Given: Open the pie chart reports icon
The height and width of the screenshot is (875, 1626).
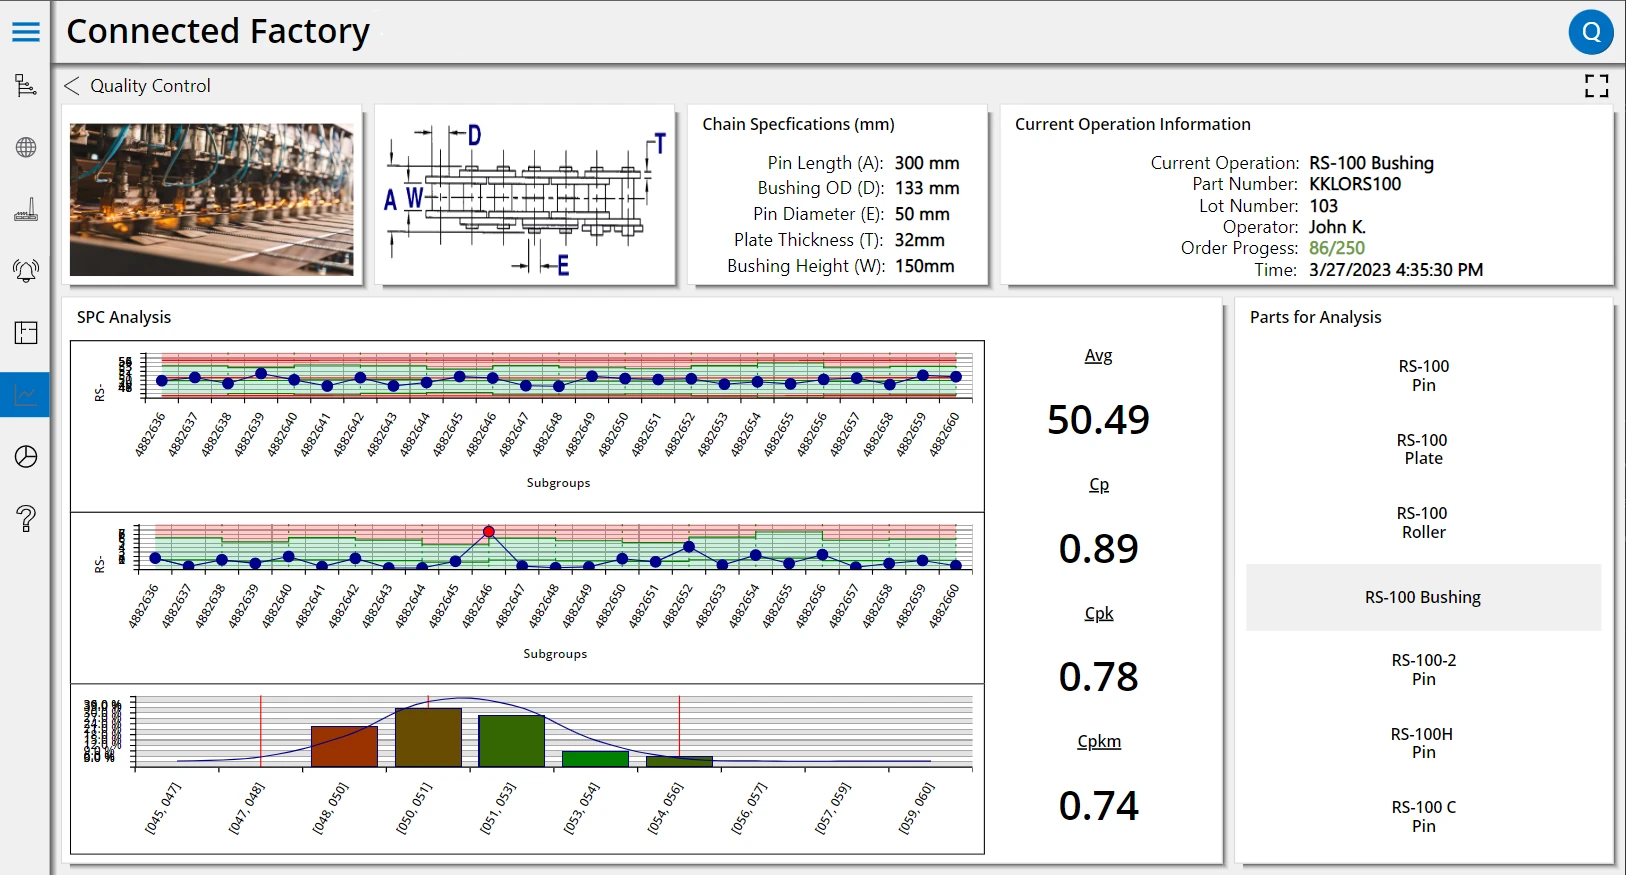Looking at the screenshot, I should (26, 457).
